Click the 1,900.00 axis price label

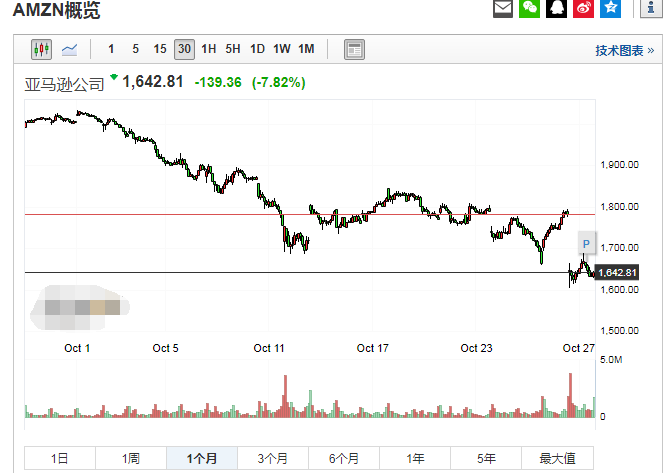(619, 165)
